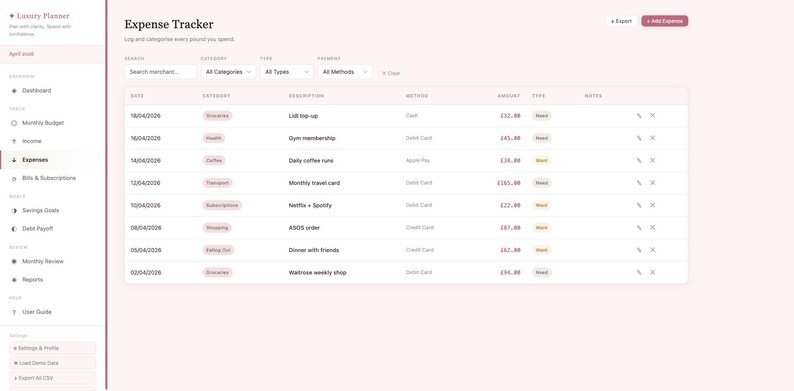Click the Apple Pay method cell
The width and height of the screenshot is (794, 391).
(418, 161)
